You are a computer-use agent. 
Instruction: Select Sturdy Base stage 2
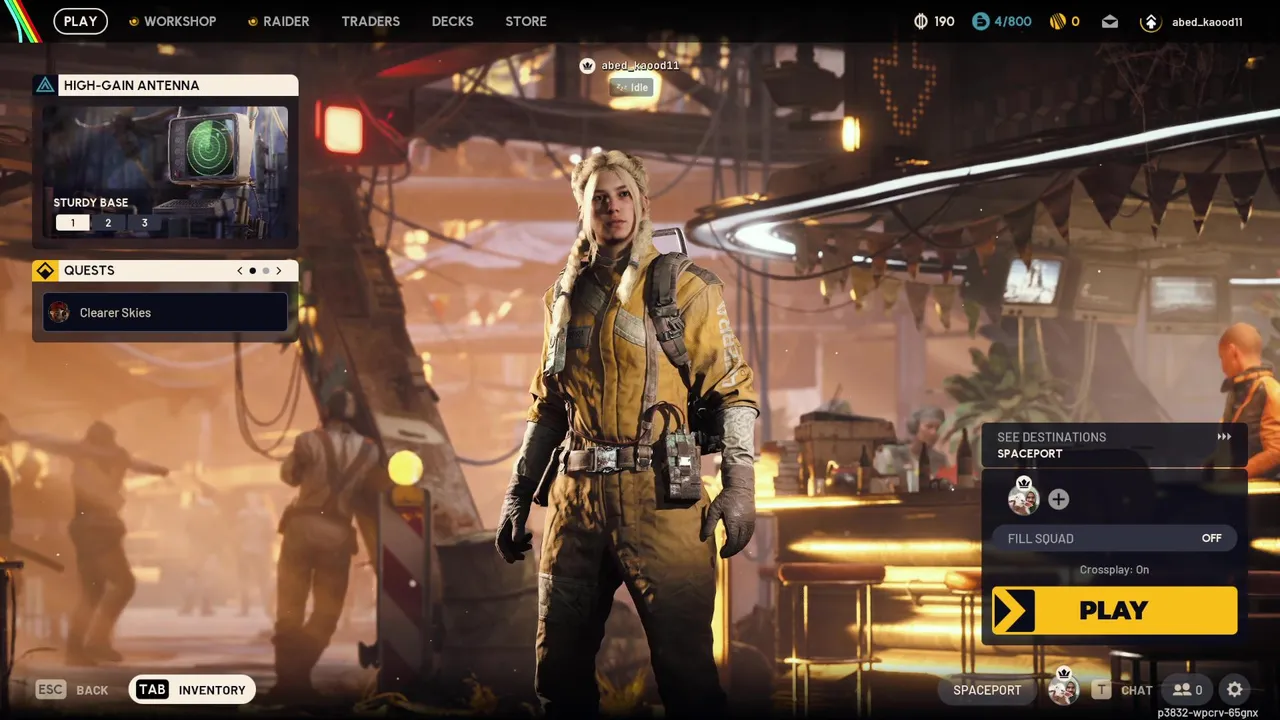coord(108,223)
